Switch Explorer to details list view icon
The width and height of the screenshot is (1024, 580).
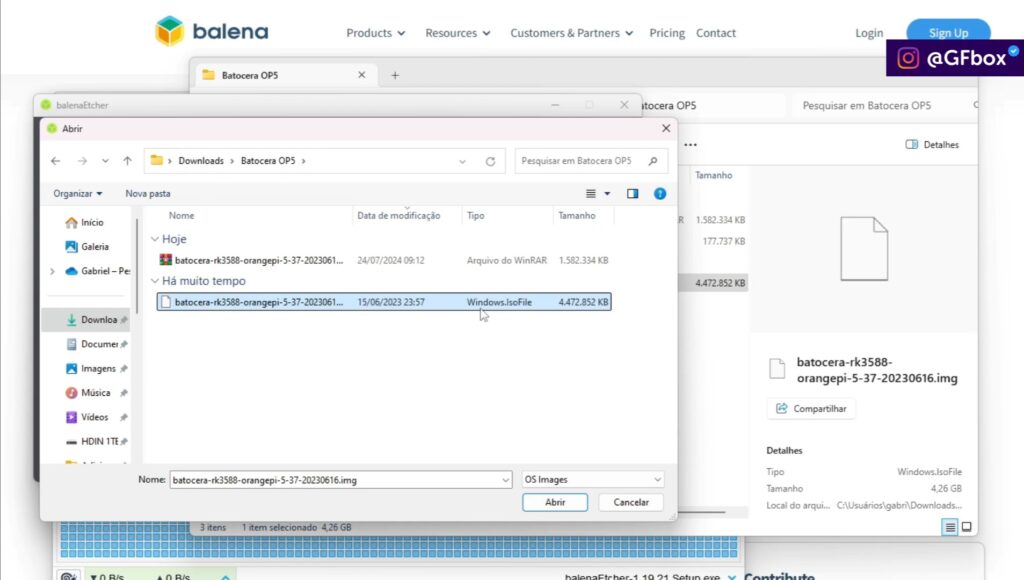point(950,527)
